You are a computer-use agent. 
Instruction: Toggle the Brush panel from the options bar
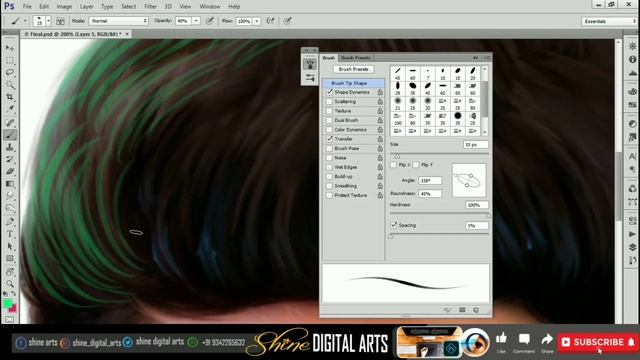click(x=60, y=21)
